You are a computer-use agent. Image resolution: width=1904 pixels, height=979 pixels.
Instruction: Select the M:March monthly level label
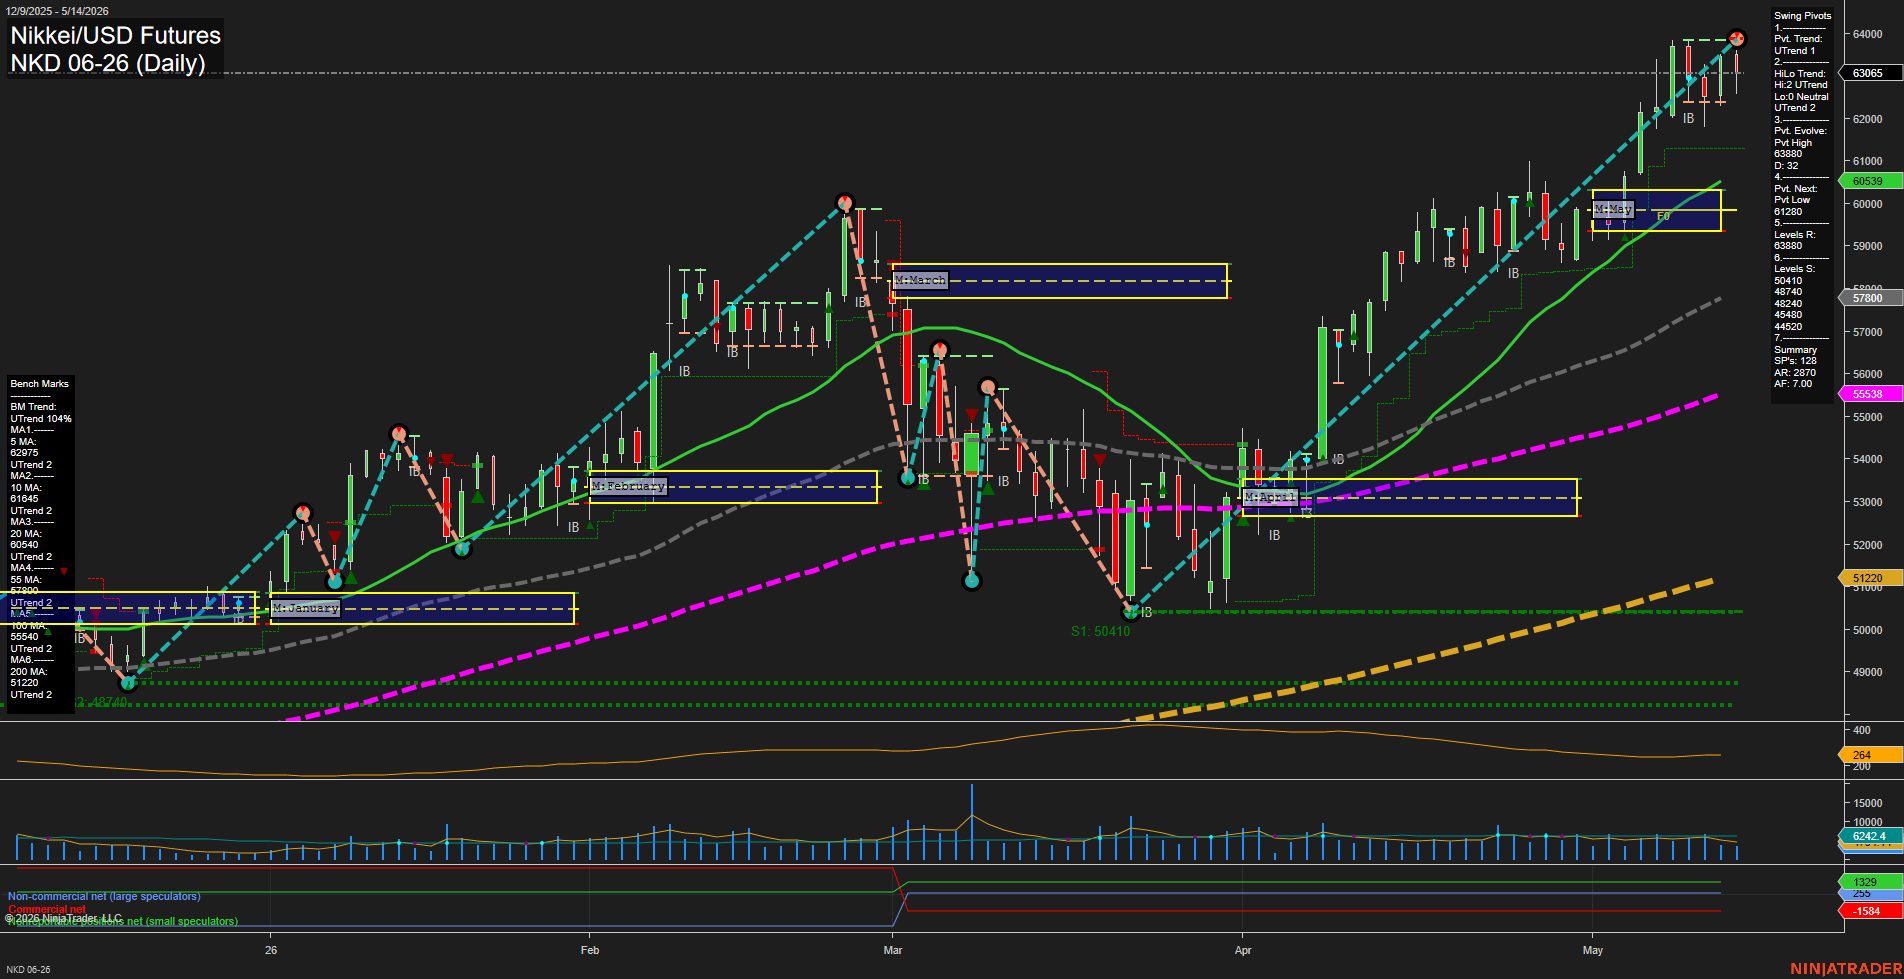tap(920, 280)
